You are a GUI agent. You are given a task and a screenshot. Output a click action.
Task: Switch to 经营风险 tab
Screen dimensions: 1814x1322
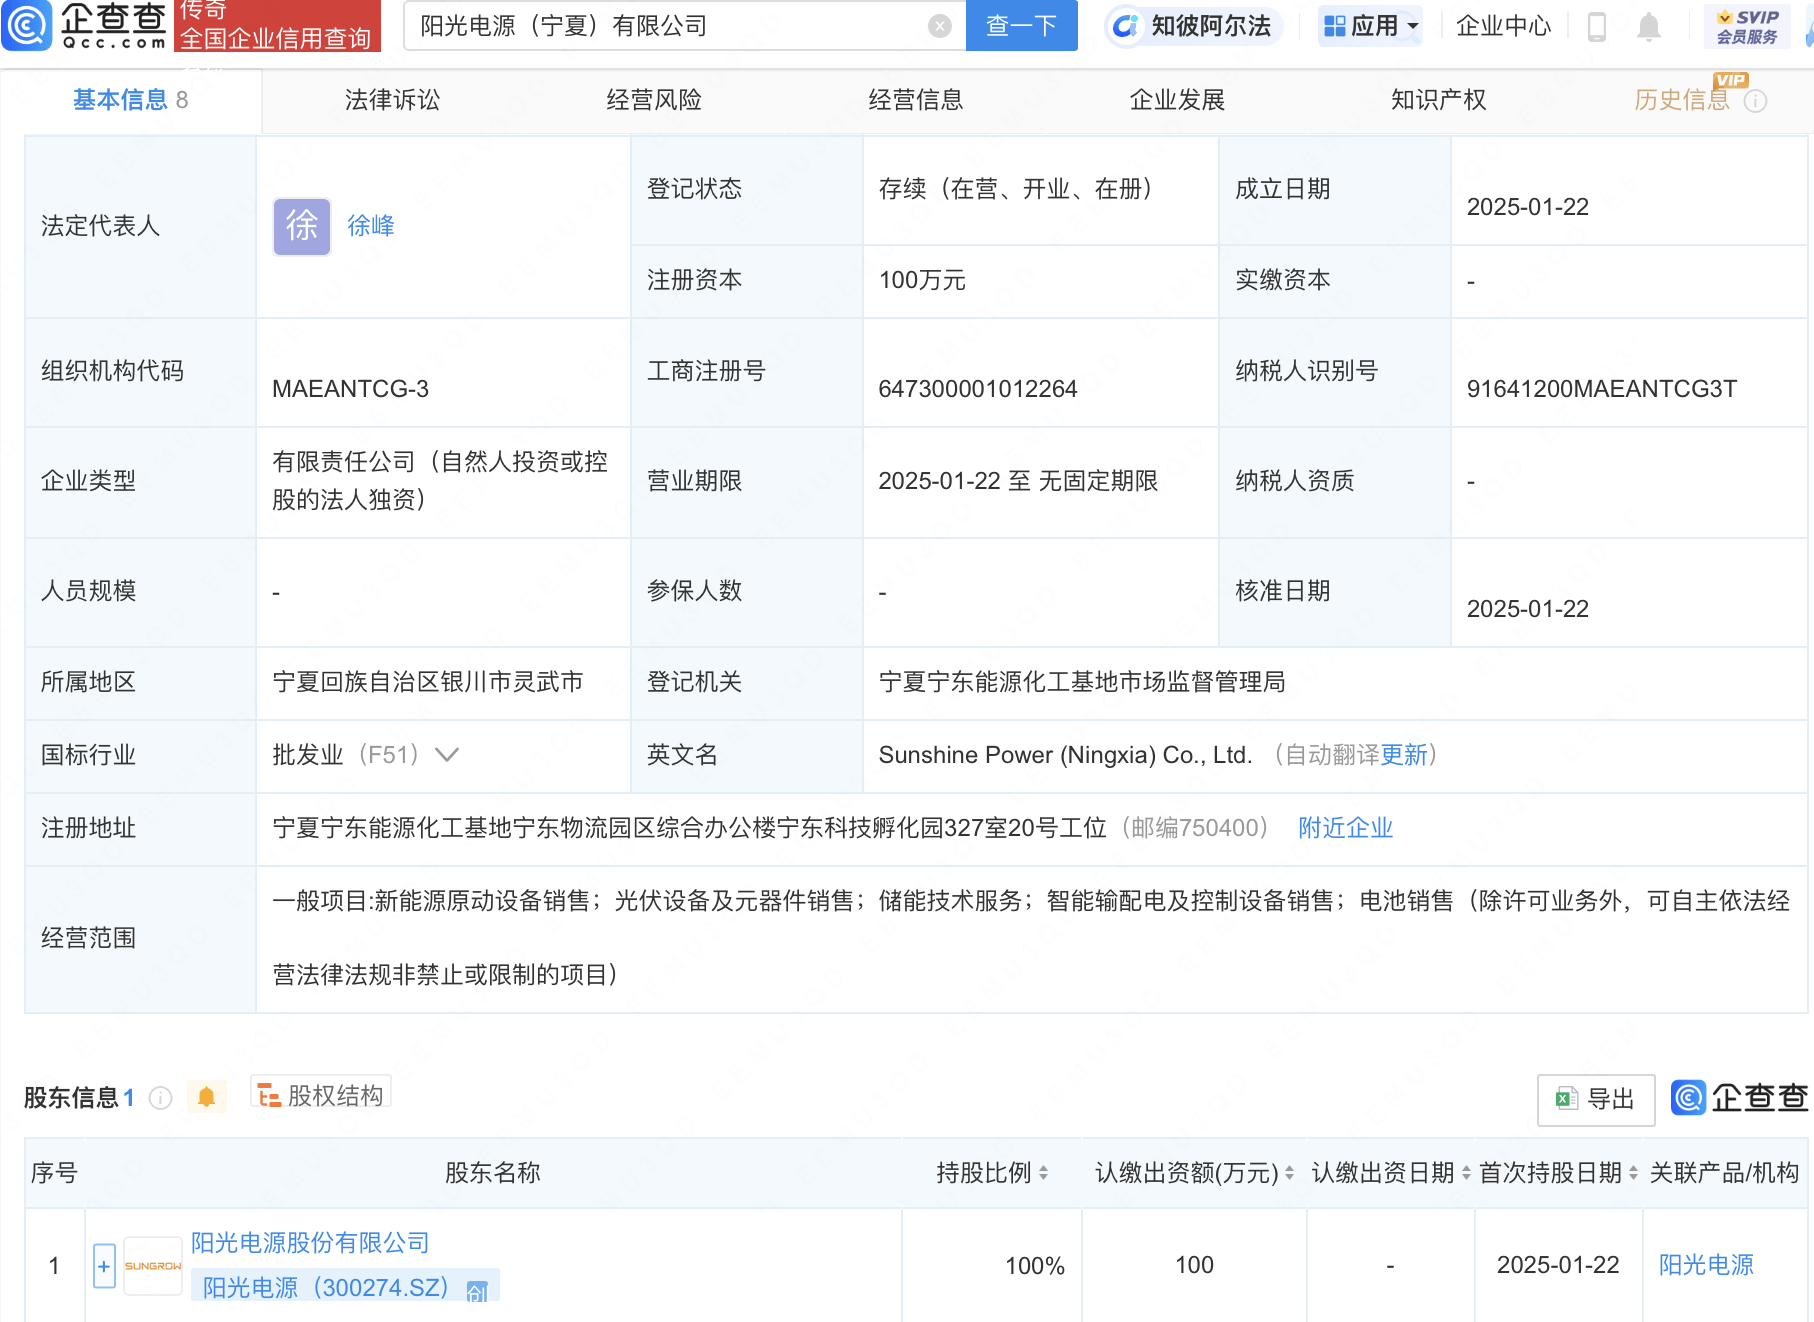(x=654, y=100)
